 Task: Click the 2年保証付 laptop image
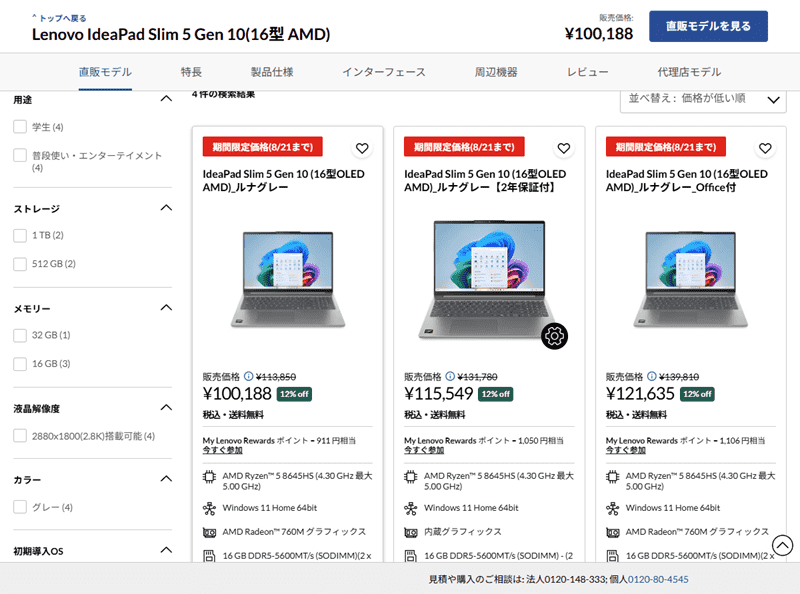click(489, 279)
